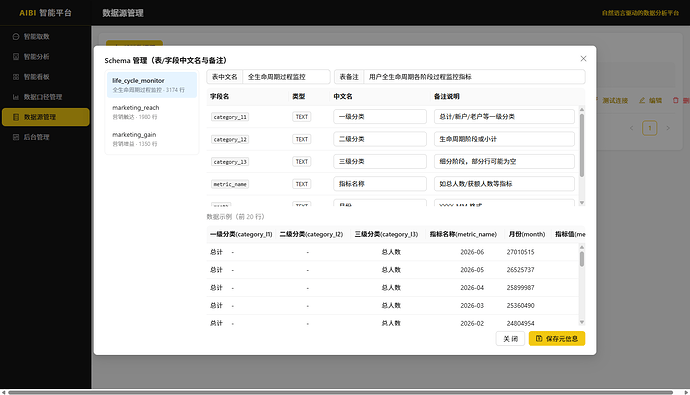Open the 智能分析 menu item
Screen dimensions: 690x395
pos(46,57)
